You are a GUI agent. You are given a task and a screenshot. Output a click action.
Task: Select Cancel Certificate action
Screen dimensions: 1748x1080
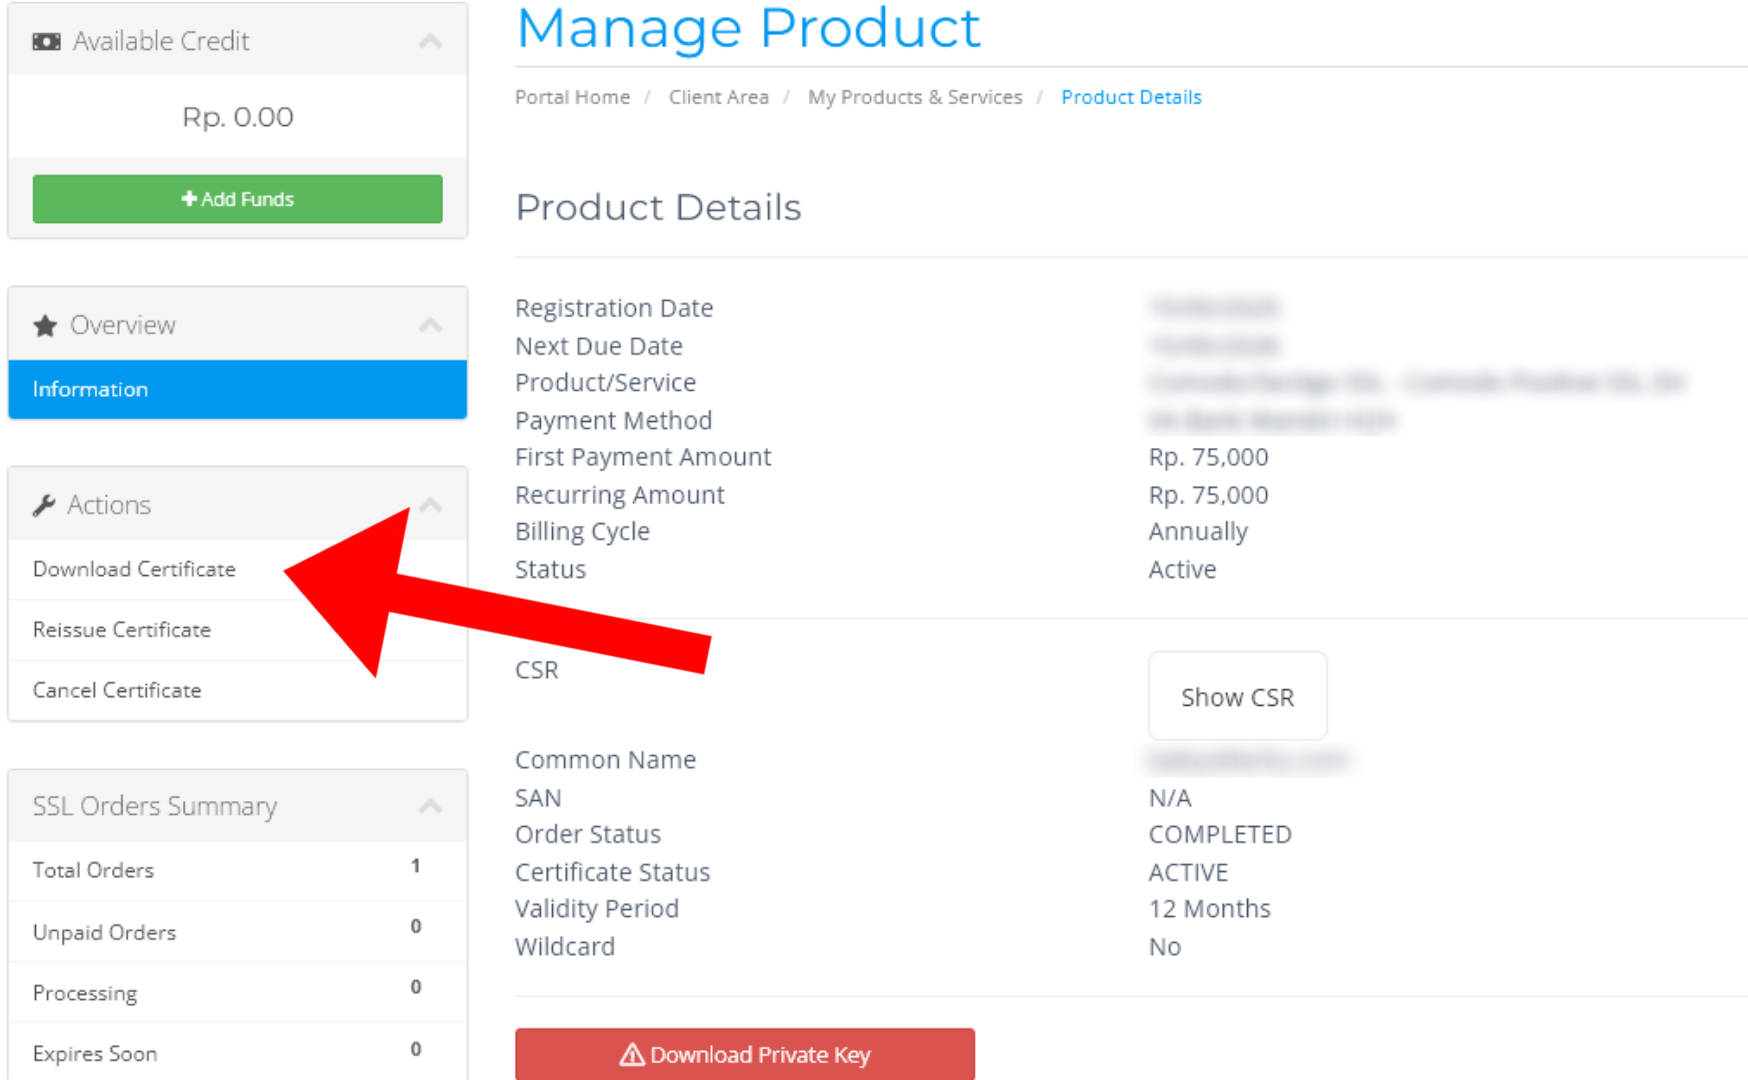tap(117, 690)
